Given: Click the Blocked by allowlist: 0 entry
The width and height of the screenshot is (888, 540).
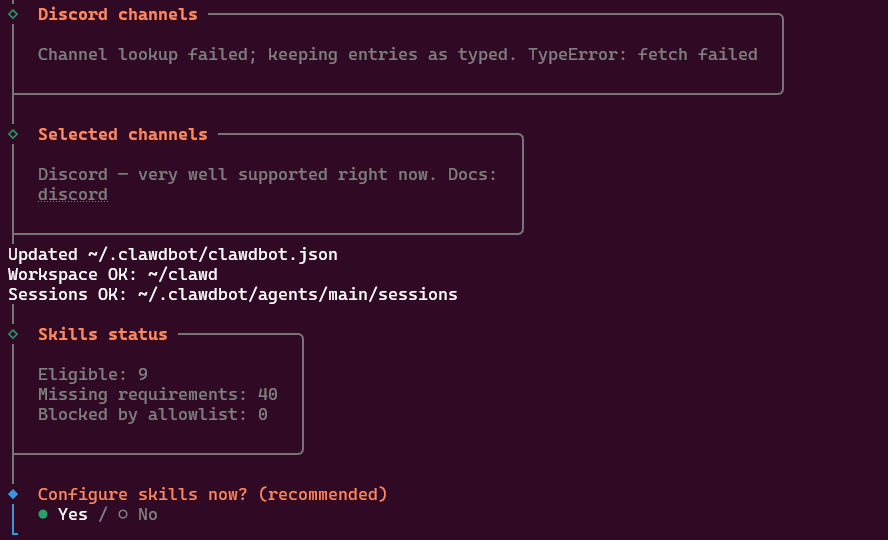Looking at the screenshot, I should click(153, 414).
